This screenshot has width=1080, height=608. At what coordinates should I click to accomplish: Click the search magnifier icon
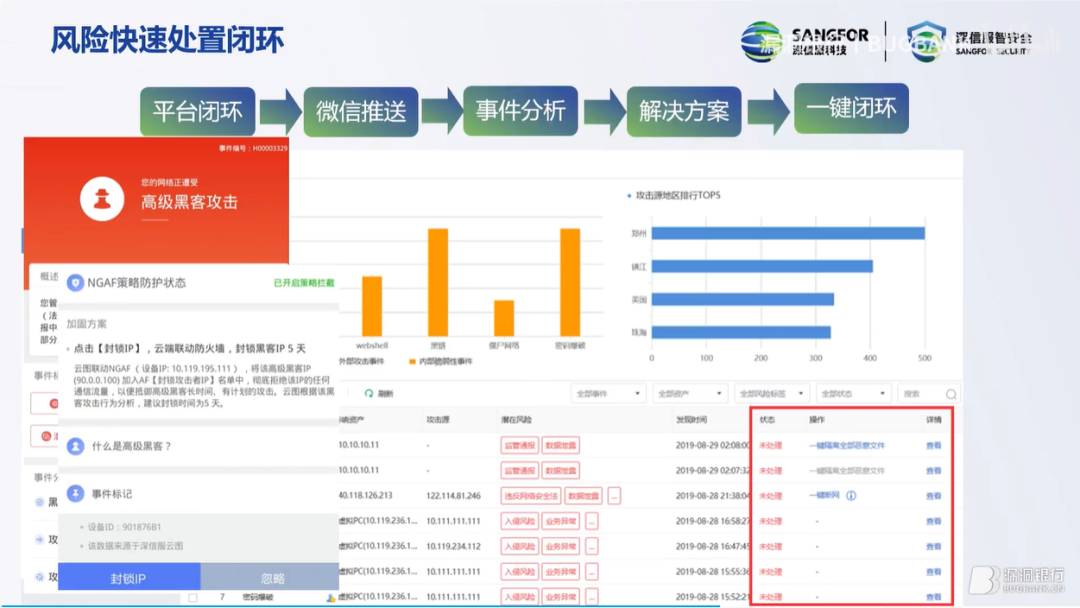951,394
